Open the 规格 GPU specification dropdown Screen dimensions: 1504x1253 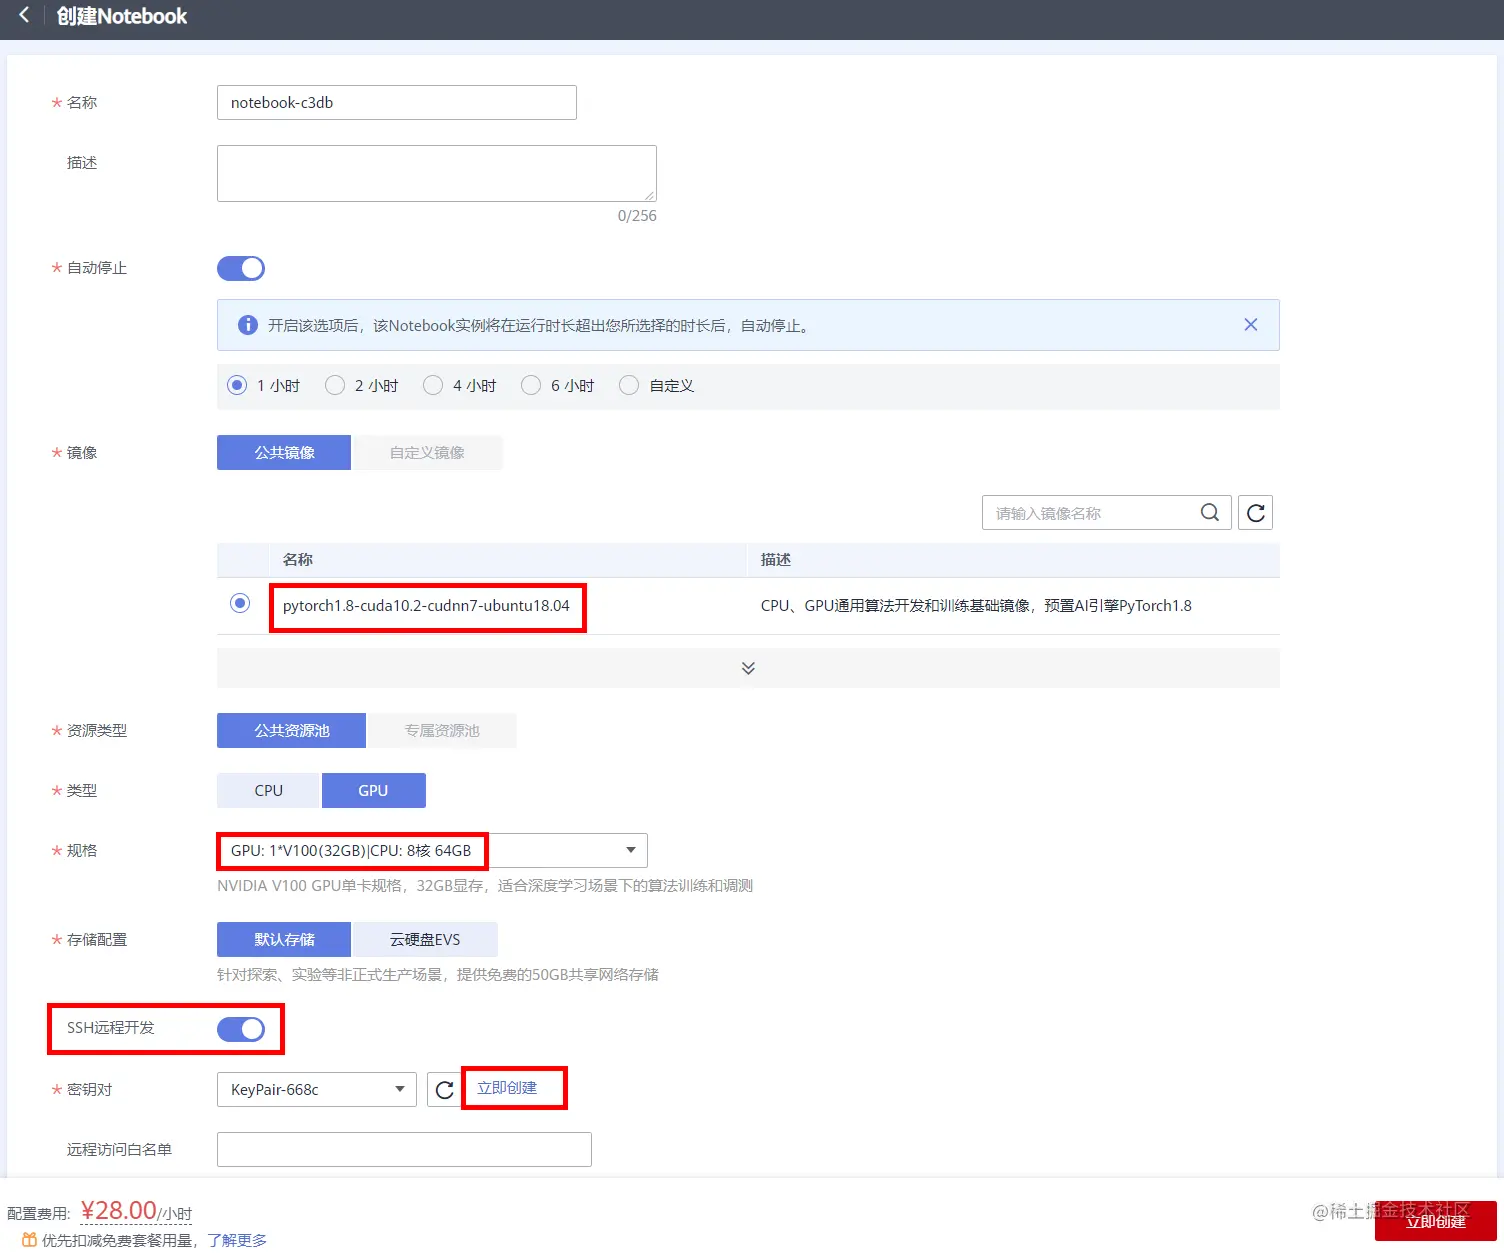pyautogui.click(x=432, y=850)
